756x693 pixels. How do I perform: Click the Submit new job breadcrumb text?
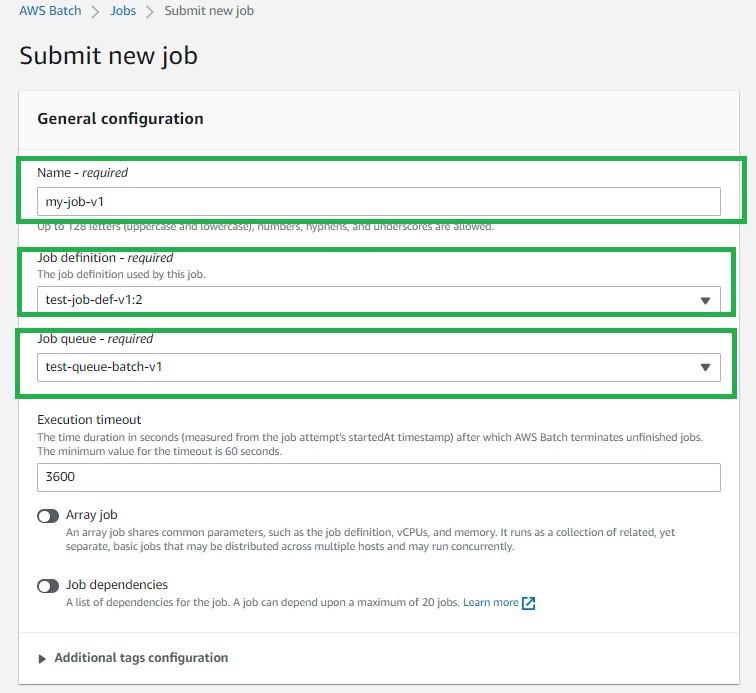(209, 11)
